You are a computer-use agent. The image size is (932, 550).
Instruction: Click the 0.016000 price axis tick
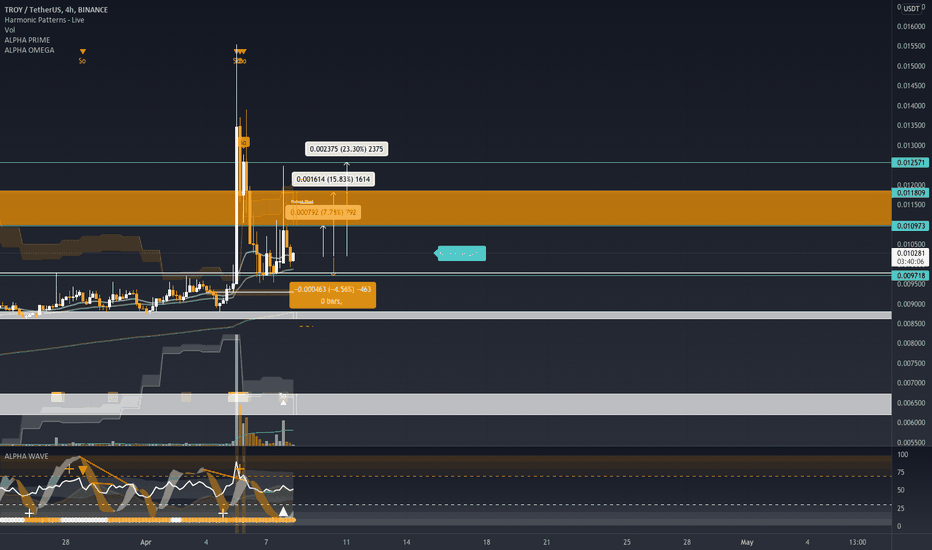tap(911, 26)
